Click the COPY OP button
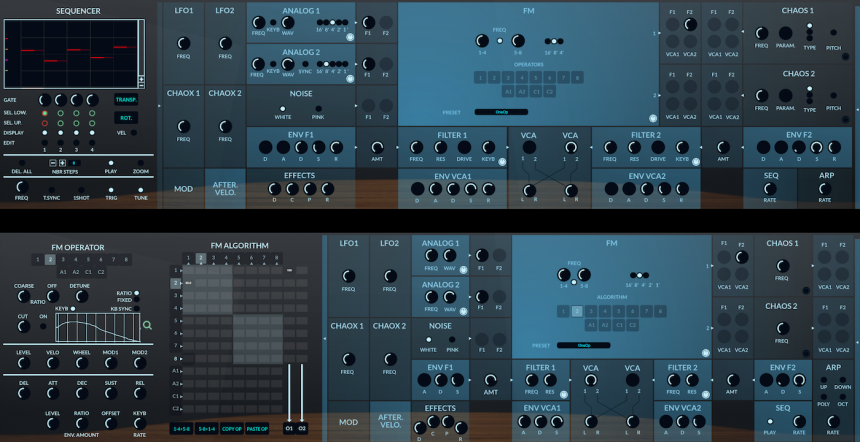 pyautogui.click(x=232, y=429)
